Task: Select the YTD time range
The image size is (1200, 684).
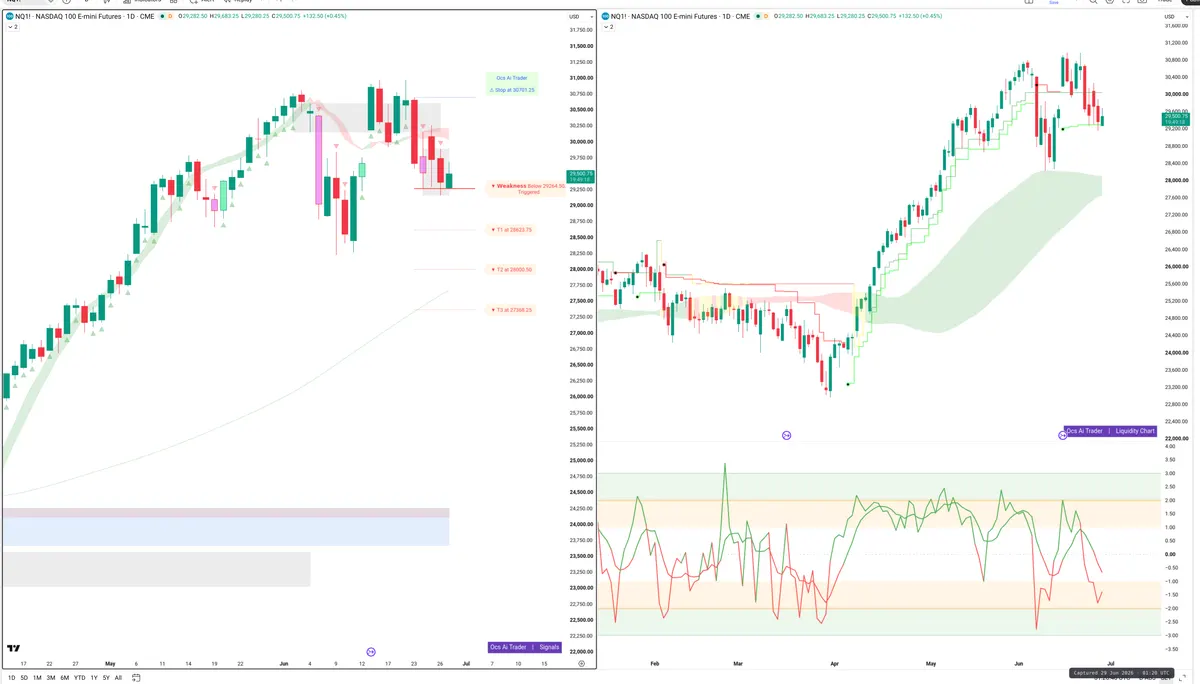Action: coord(79,678)
